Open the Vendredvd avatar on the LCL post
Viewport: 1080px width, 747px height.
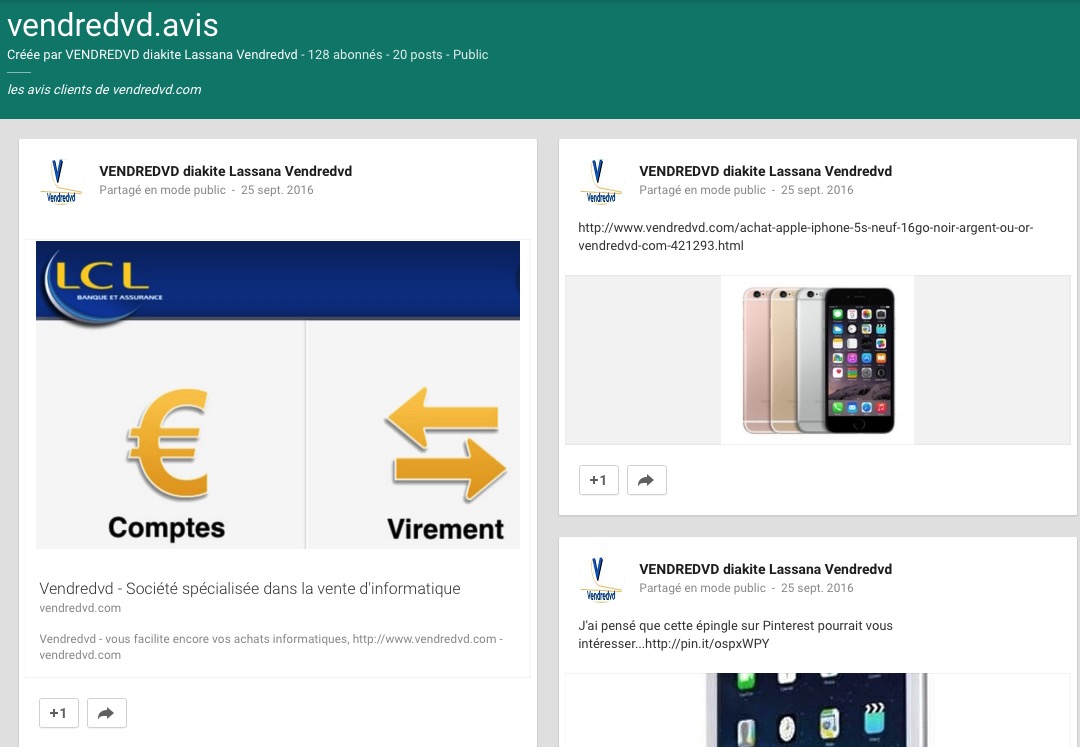pos(61,181)
